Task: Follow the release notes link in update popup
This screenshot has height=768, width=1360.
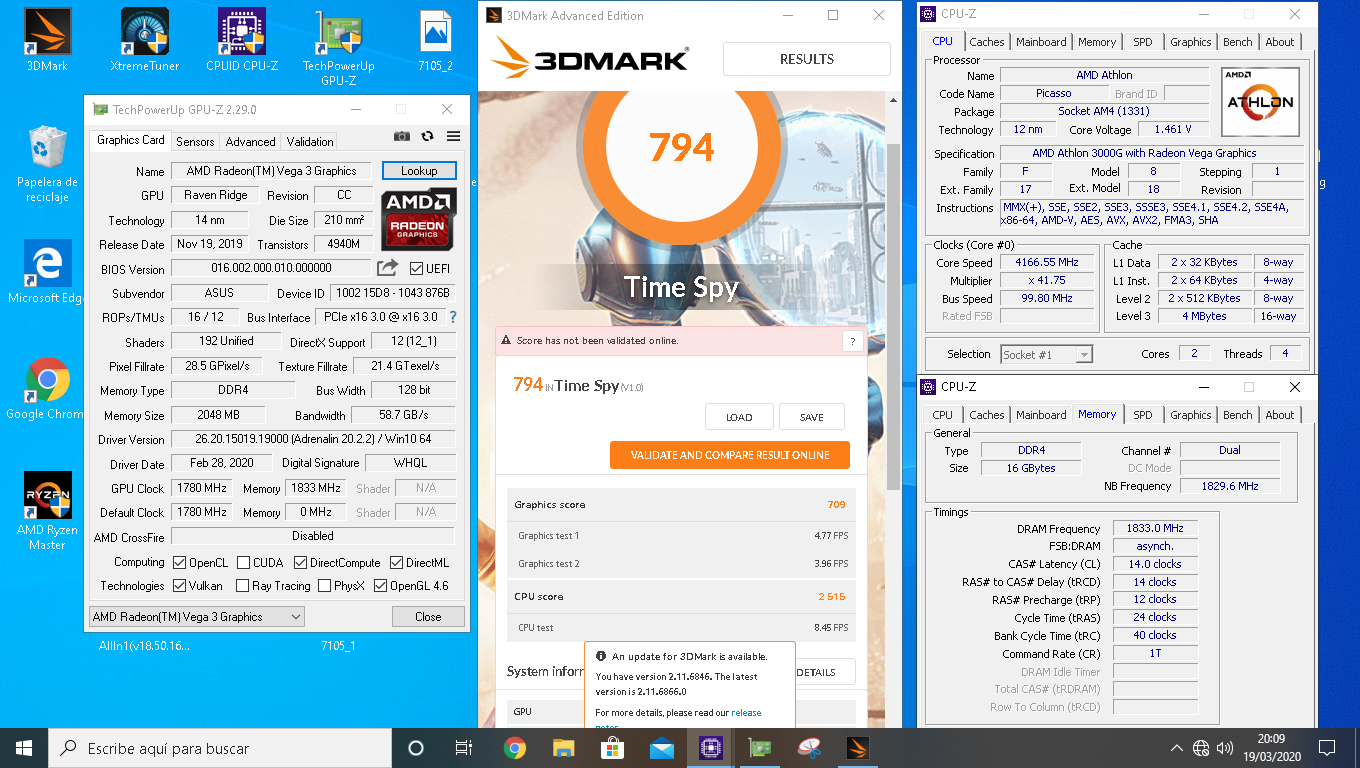Action: [746, 713]
